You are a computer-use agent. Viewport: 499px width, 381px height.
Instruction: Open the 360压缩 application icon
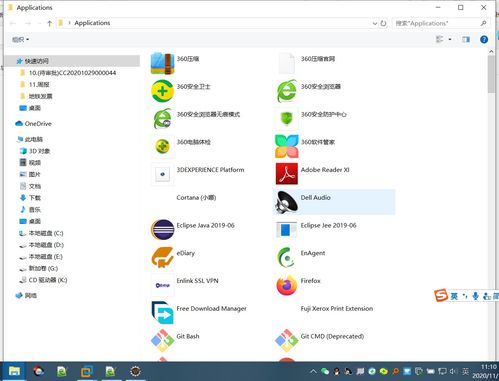coord(162,63)
